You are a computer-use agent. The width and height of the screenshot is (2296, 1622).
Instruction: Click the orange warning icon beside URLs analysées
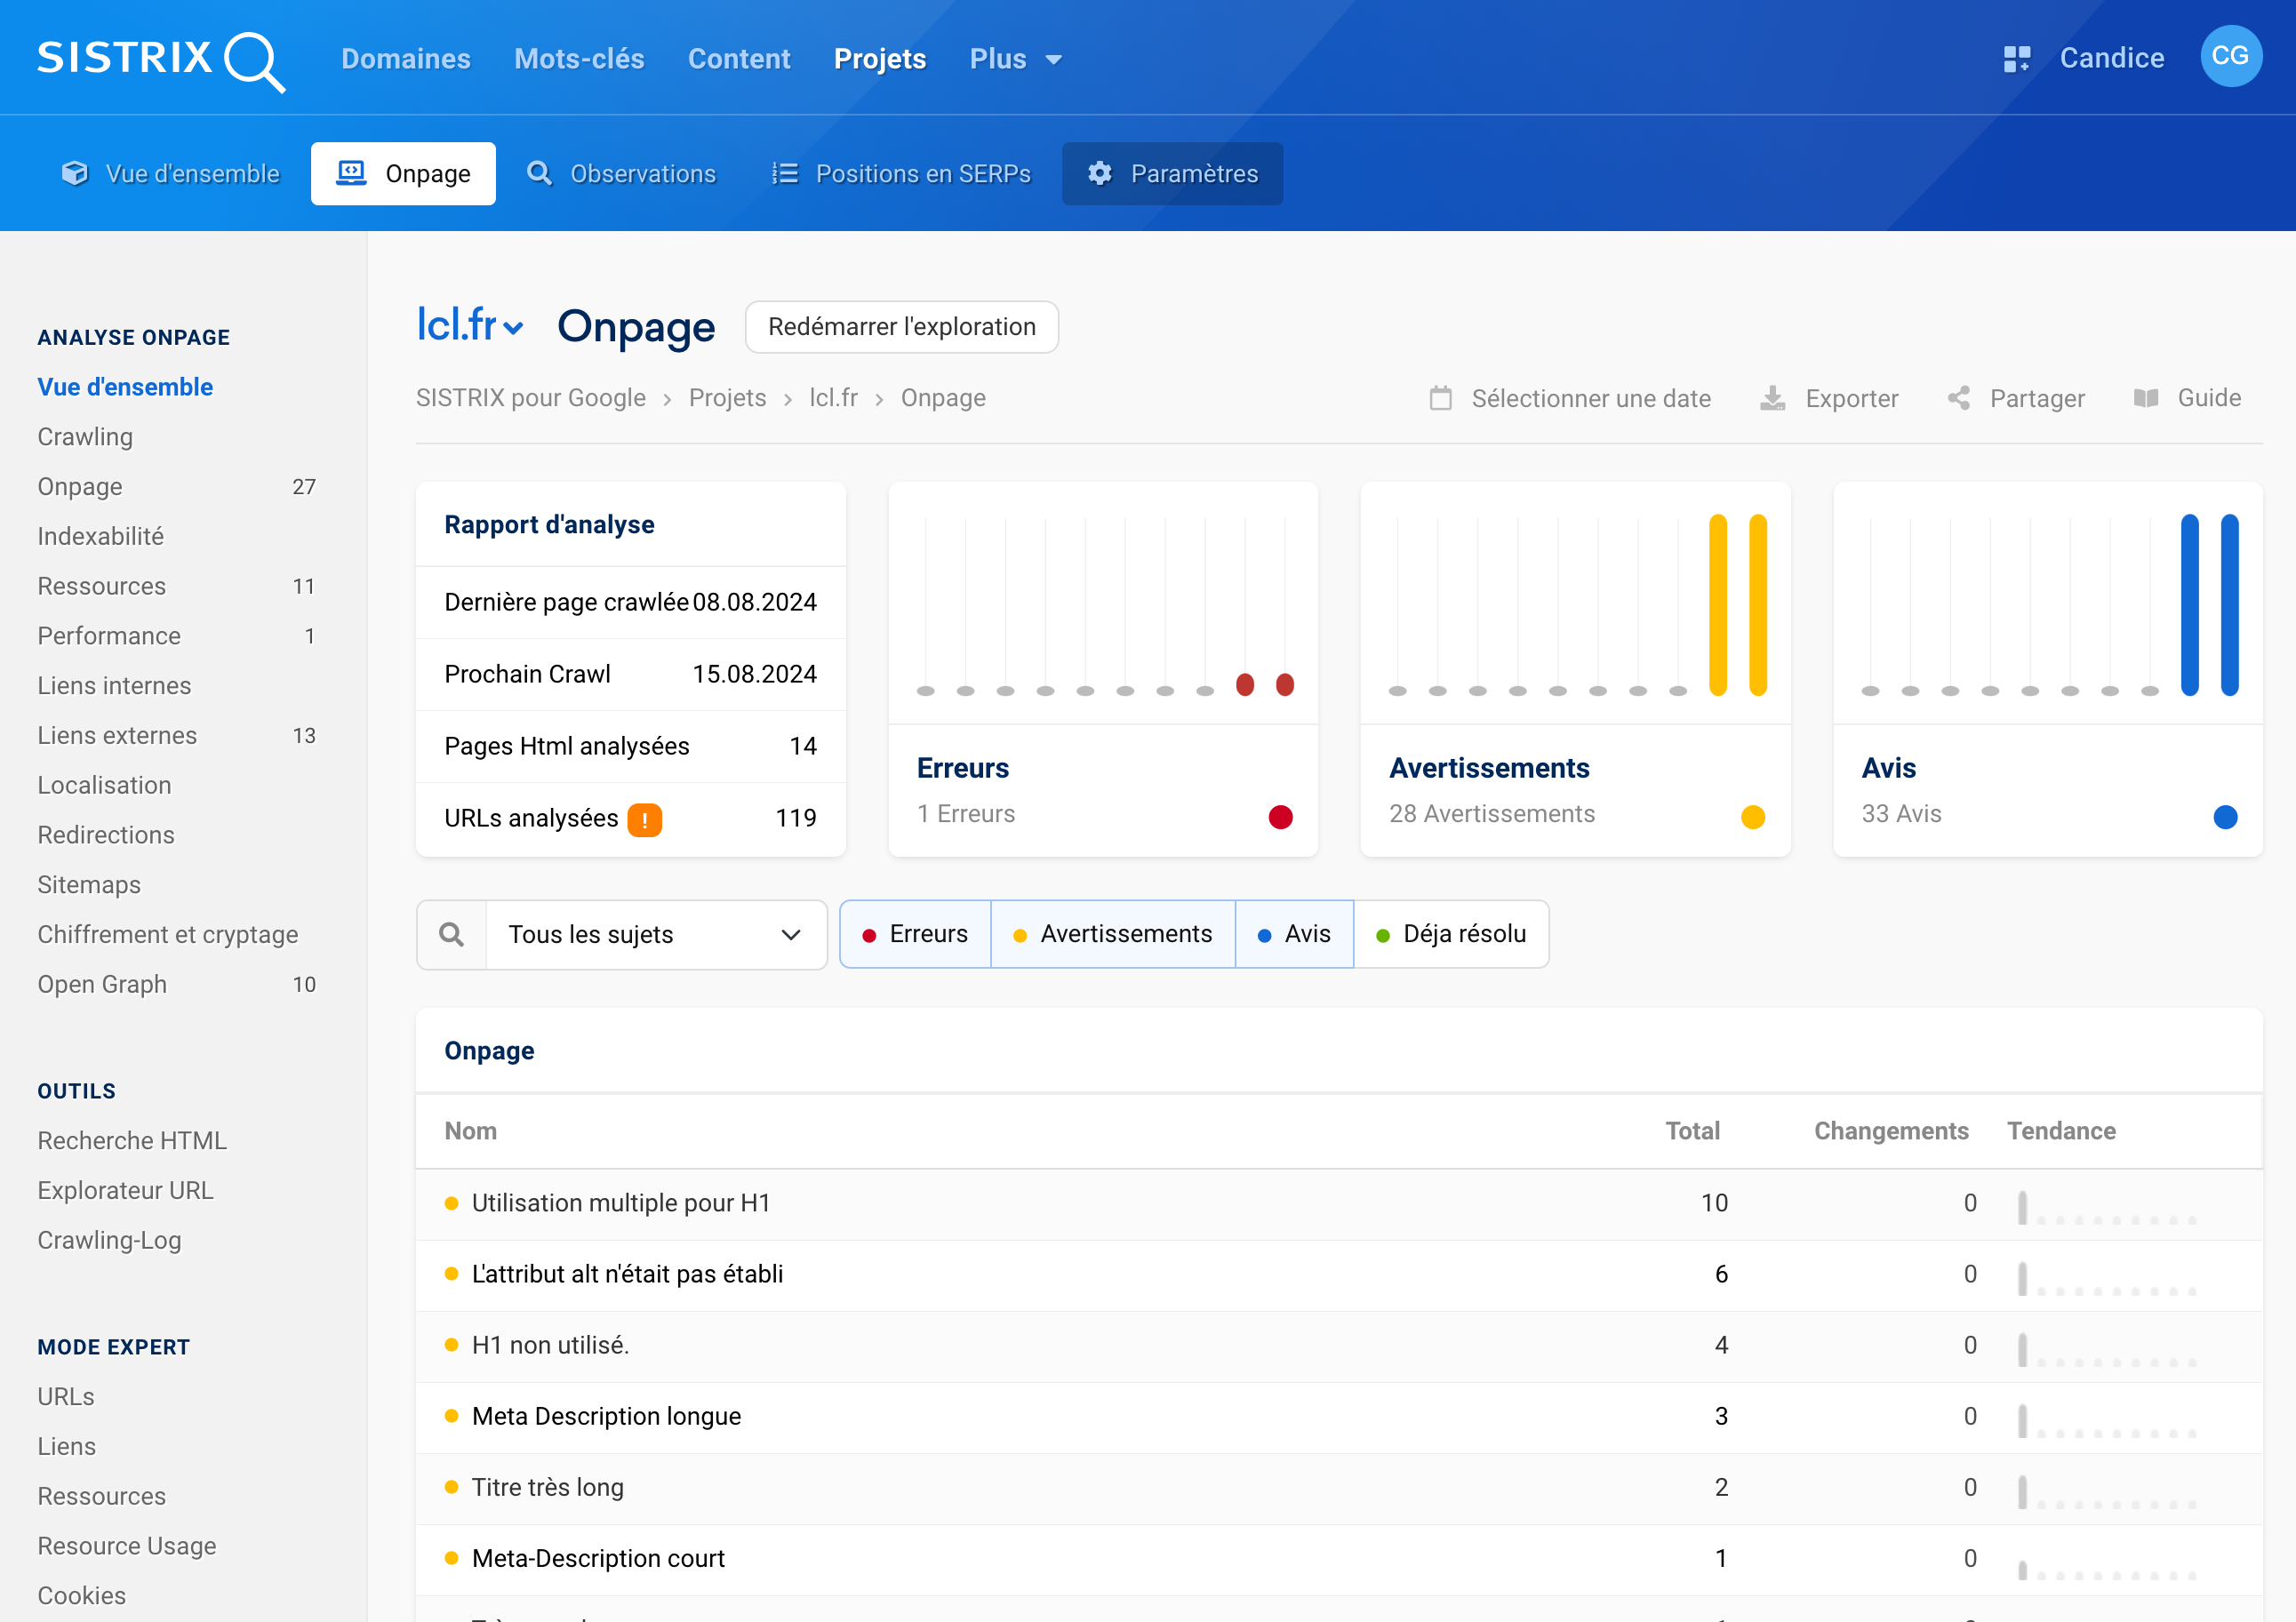pos(644,820)
